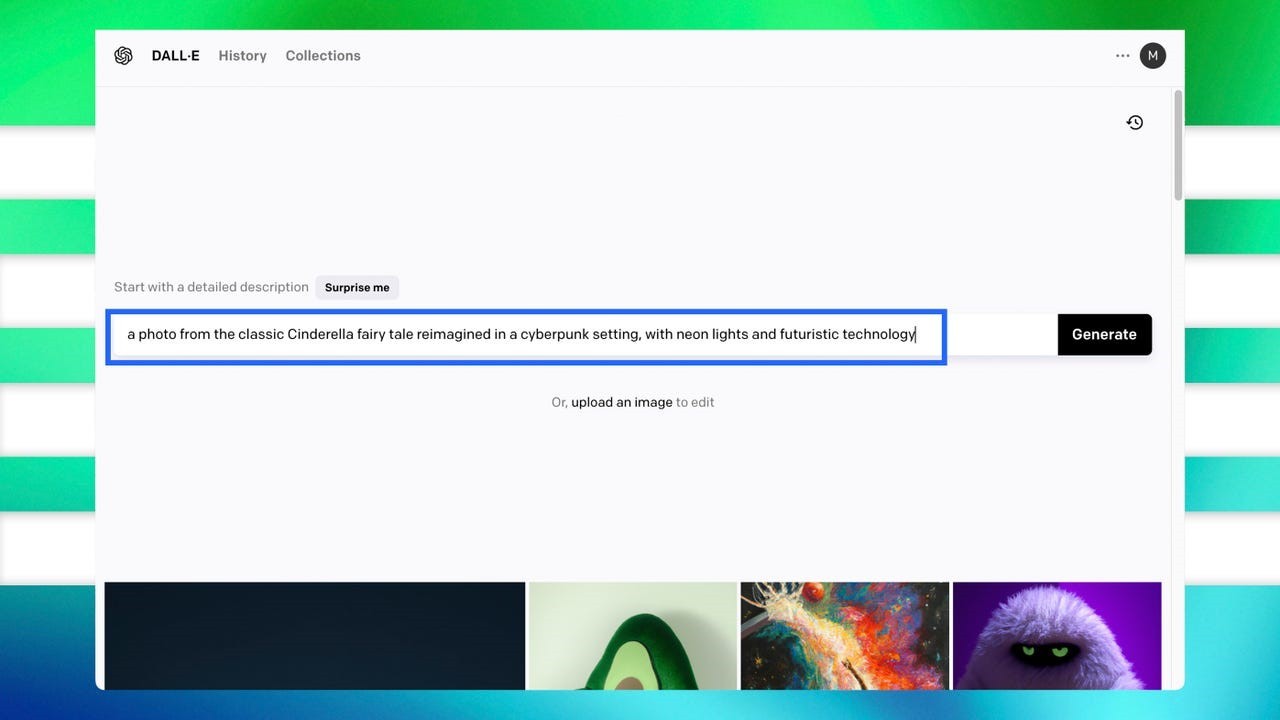Click the OpenAI logo icon
This screenshot has width=1280, height=720.
click(123, 56)
